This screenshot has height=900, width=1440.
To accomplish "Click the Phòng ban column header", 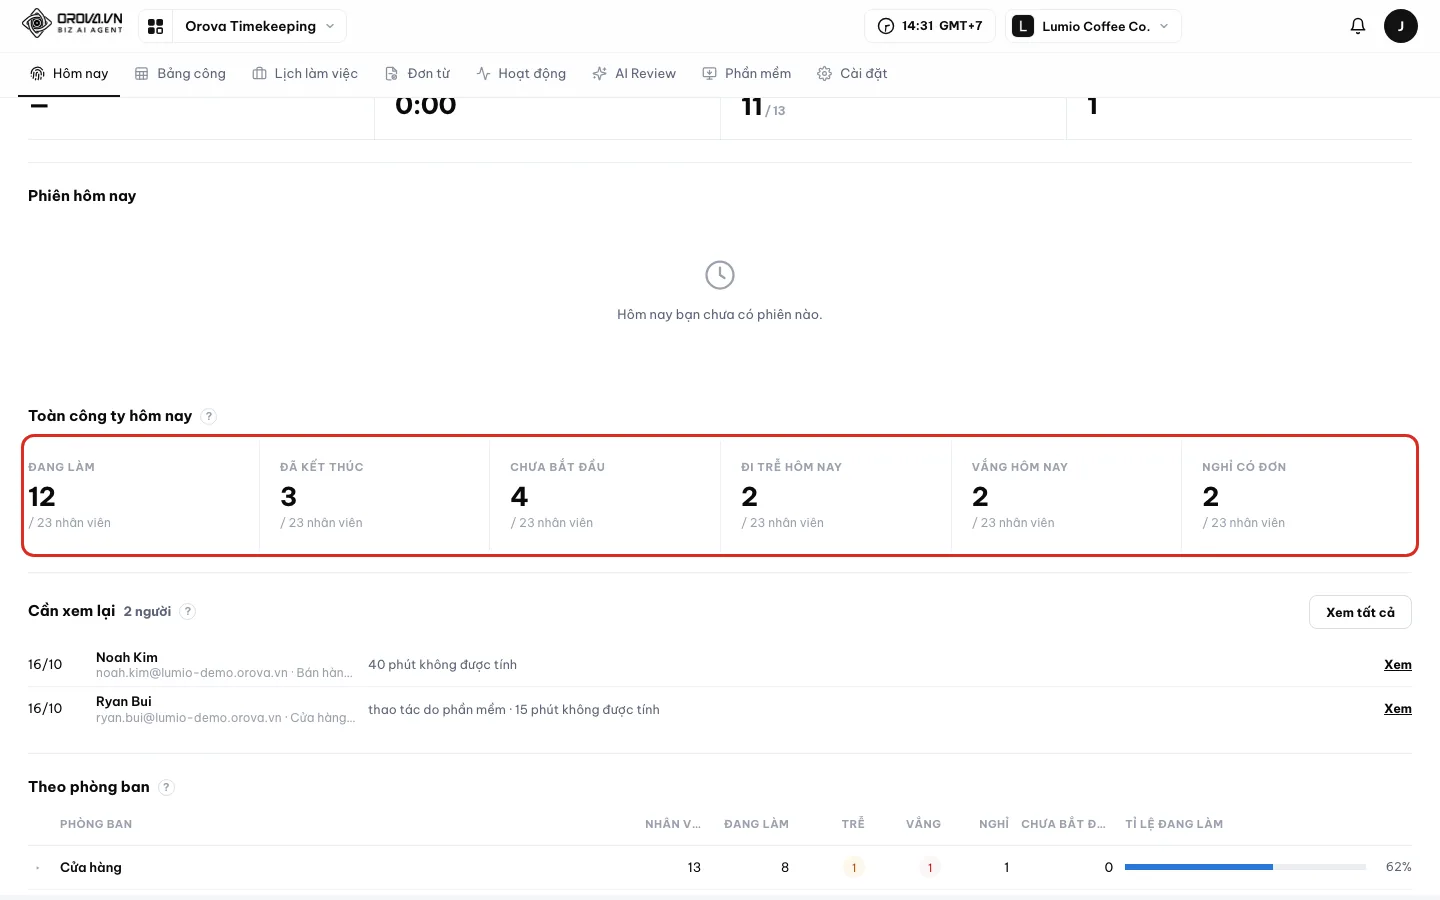I will (96, 824).
